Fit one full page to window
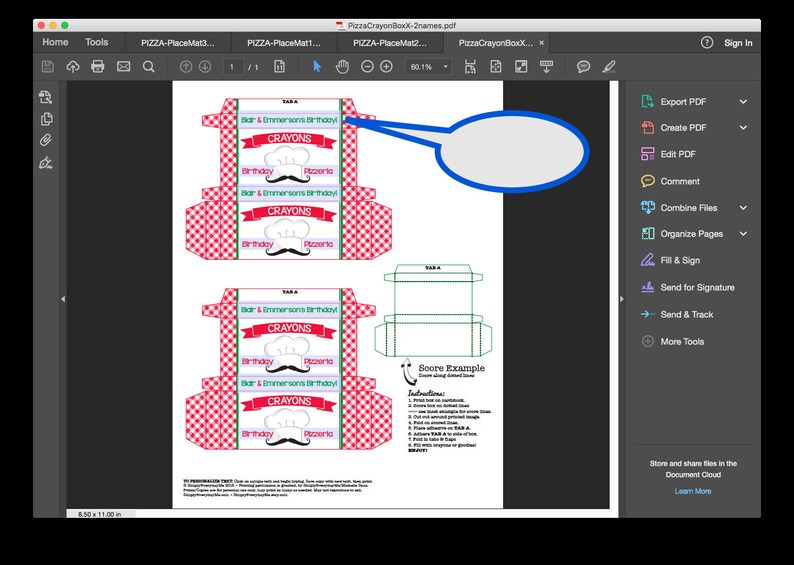 pyautogui.click(x=496, y=66)
